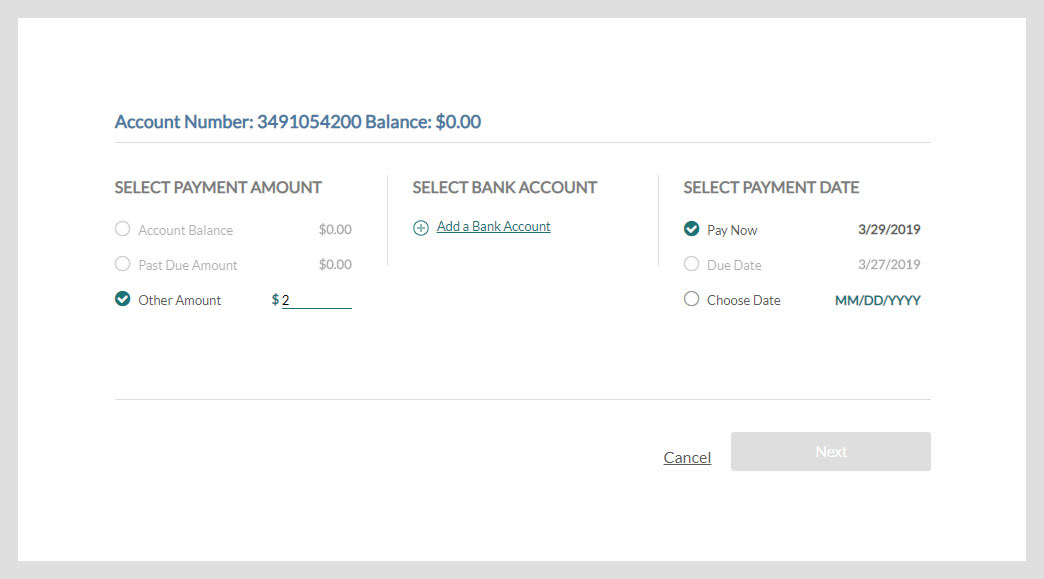Click the Next button
The width and height of the screenshot is (1044, 579).
(831, 452)
